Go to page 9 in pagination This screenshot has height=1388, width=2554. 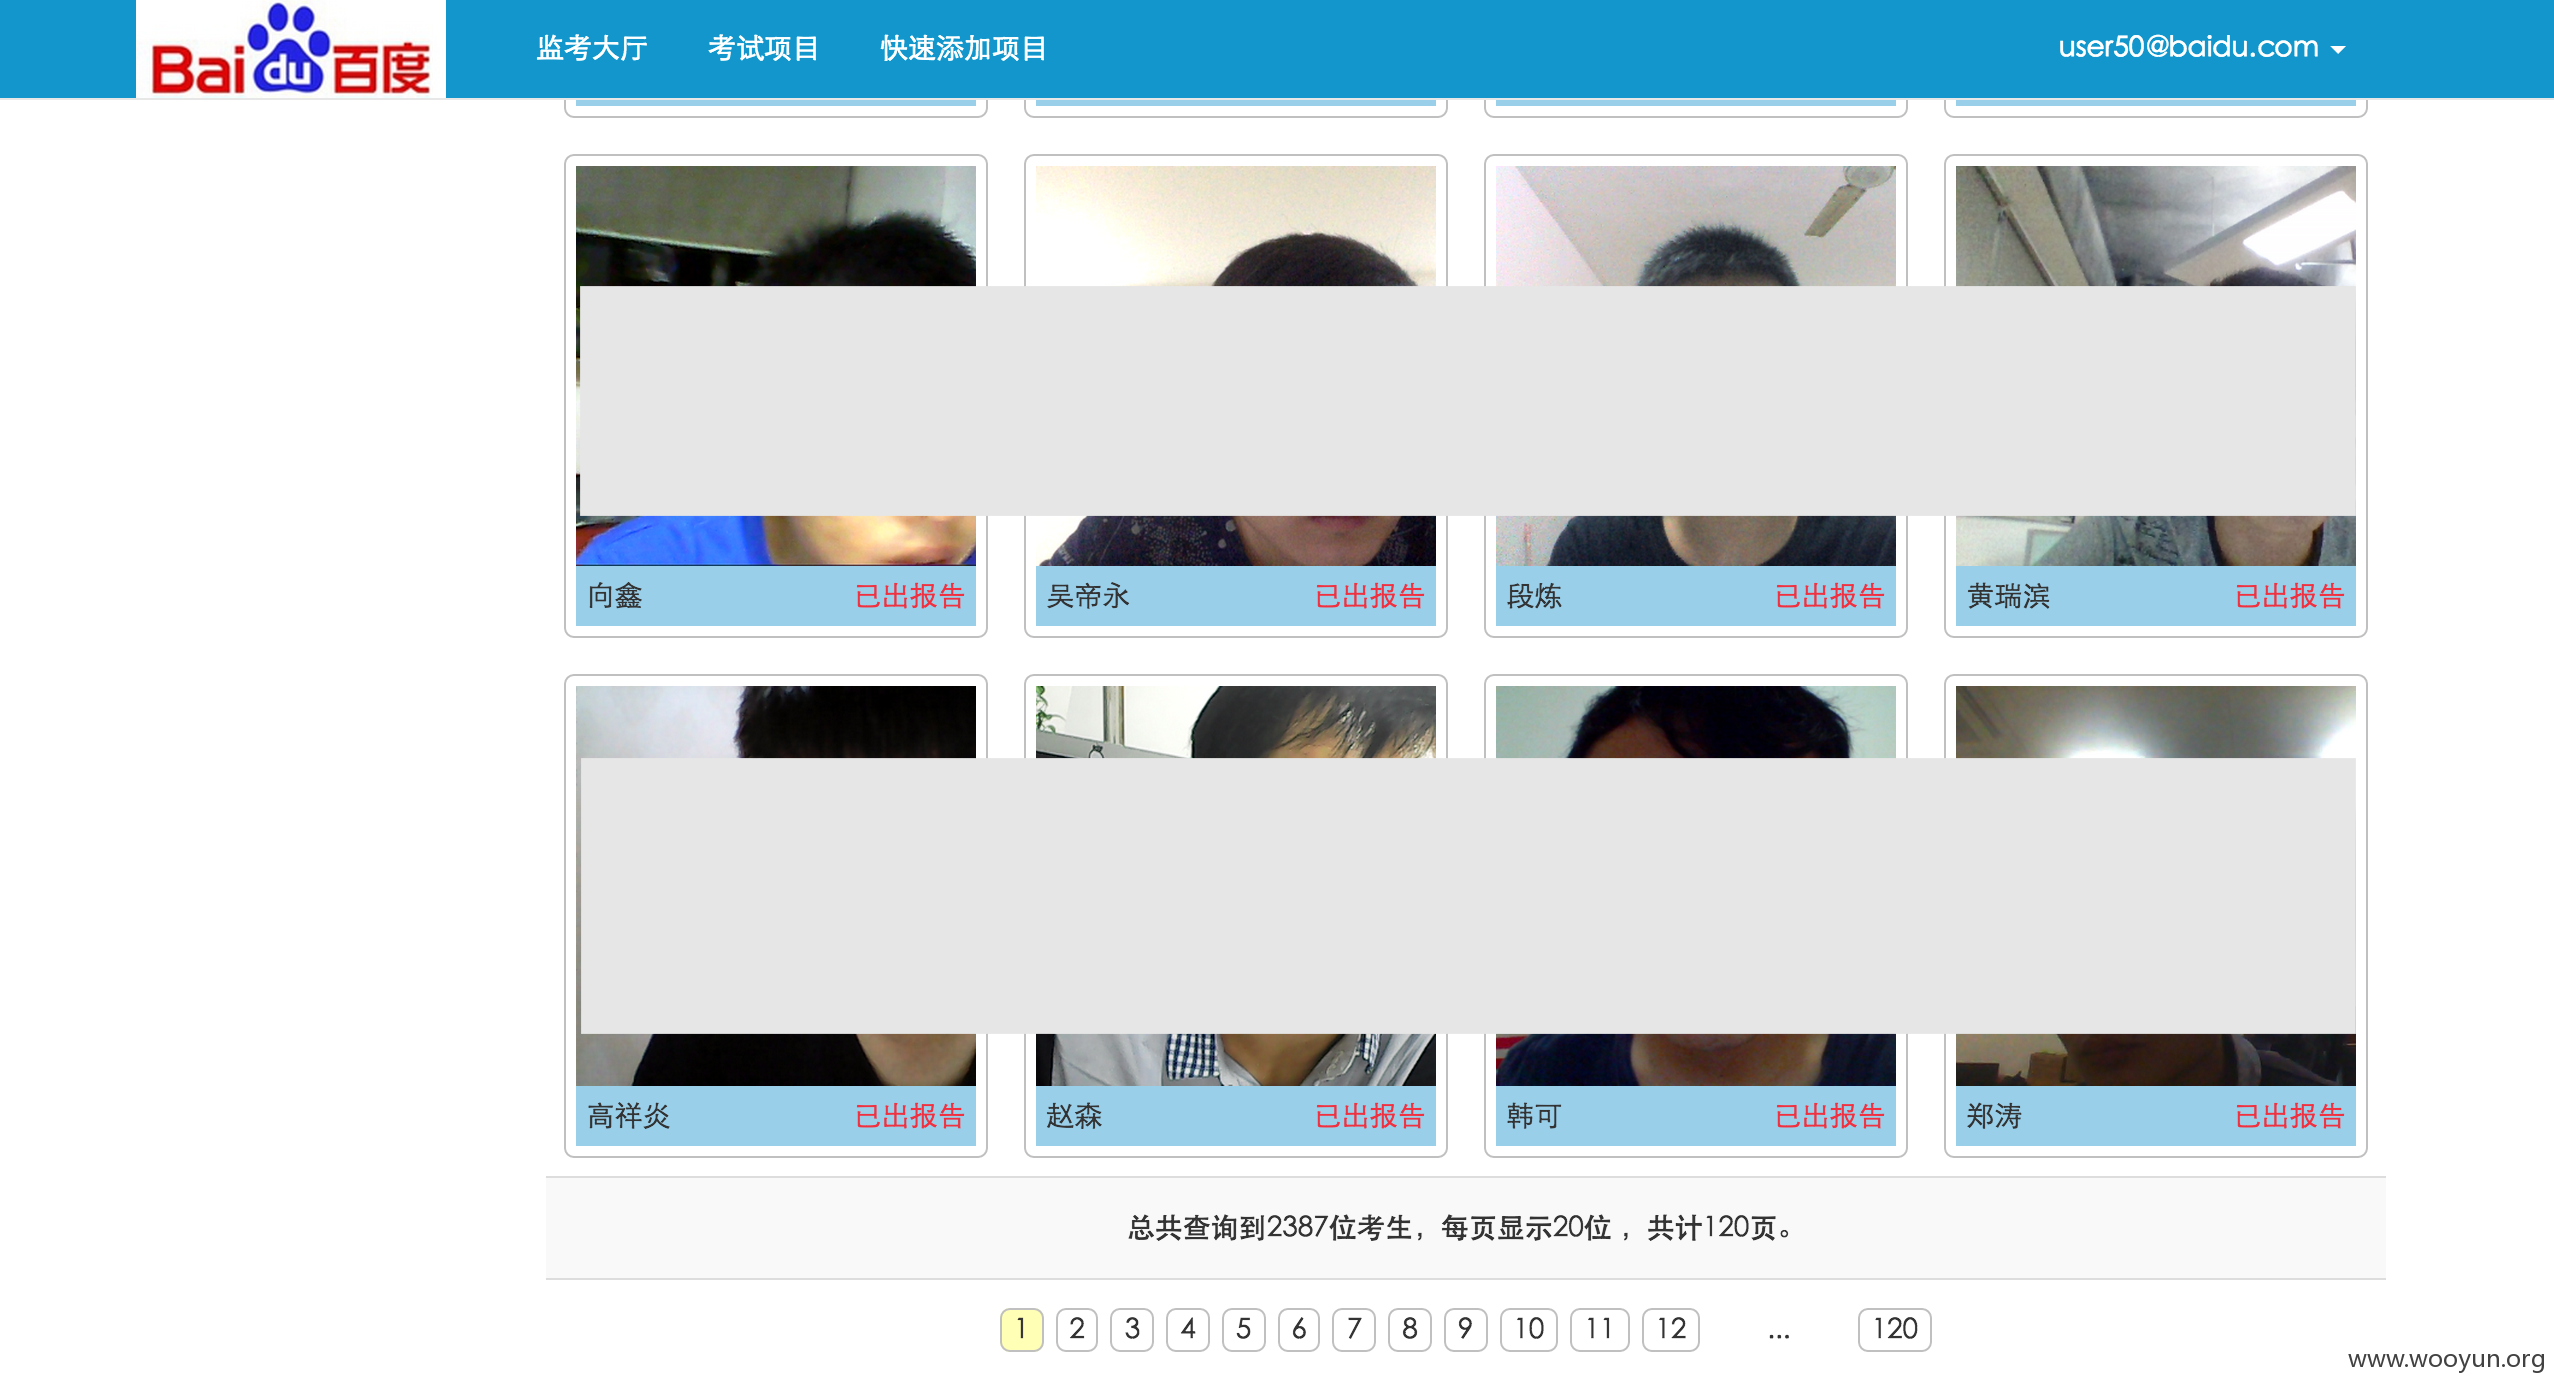pyautogui.click(x=1465, y=1329)
